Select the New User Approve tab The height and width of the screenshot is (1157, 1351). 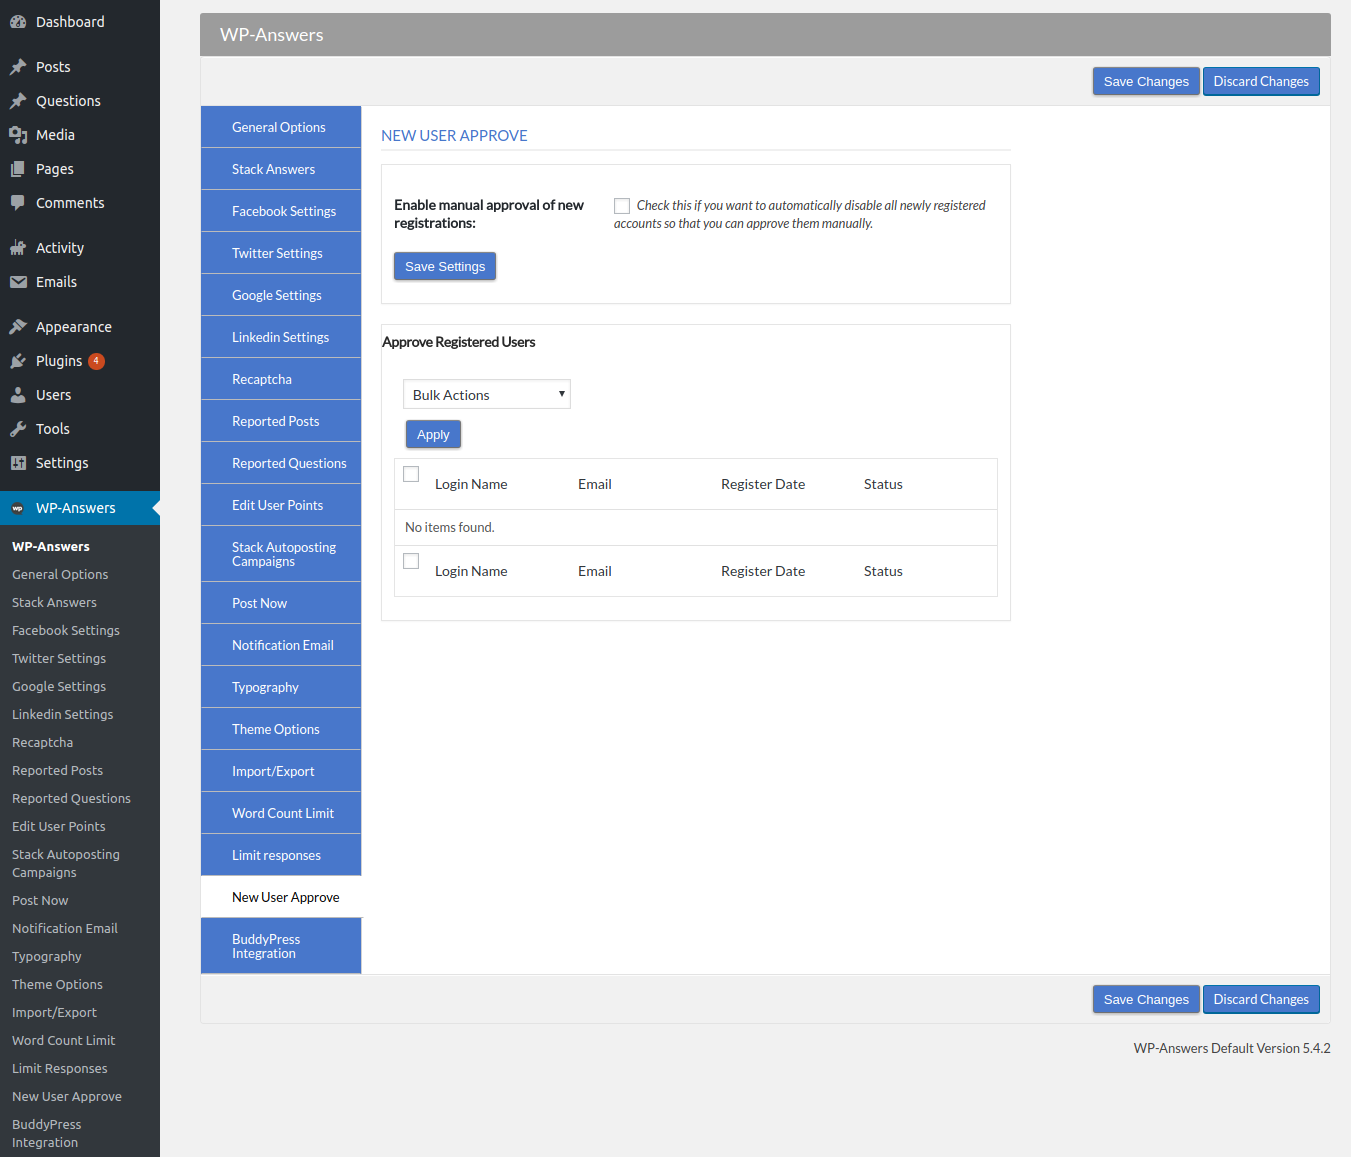(281, 897)
